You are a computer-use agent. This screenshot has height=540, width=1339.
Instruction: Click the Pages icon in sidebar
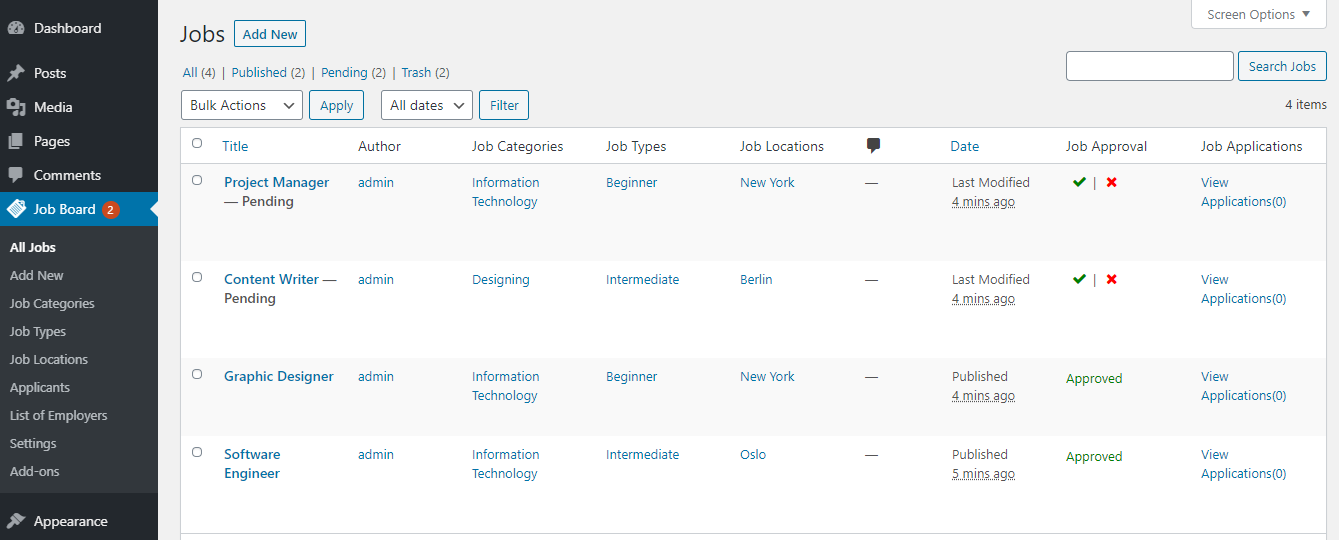point(16,141)
